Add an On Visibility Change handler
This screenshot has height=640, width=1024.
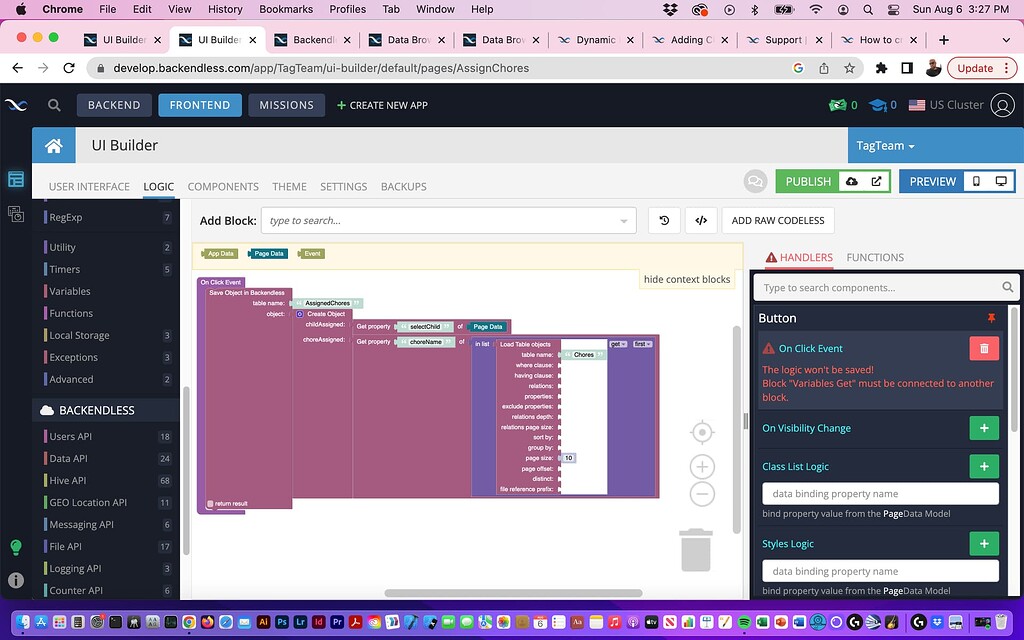pyautogui.click(x=983, y=428)
